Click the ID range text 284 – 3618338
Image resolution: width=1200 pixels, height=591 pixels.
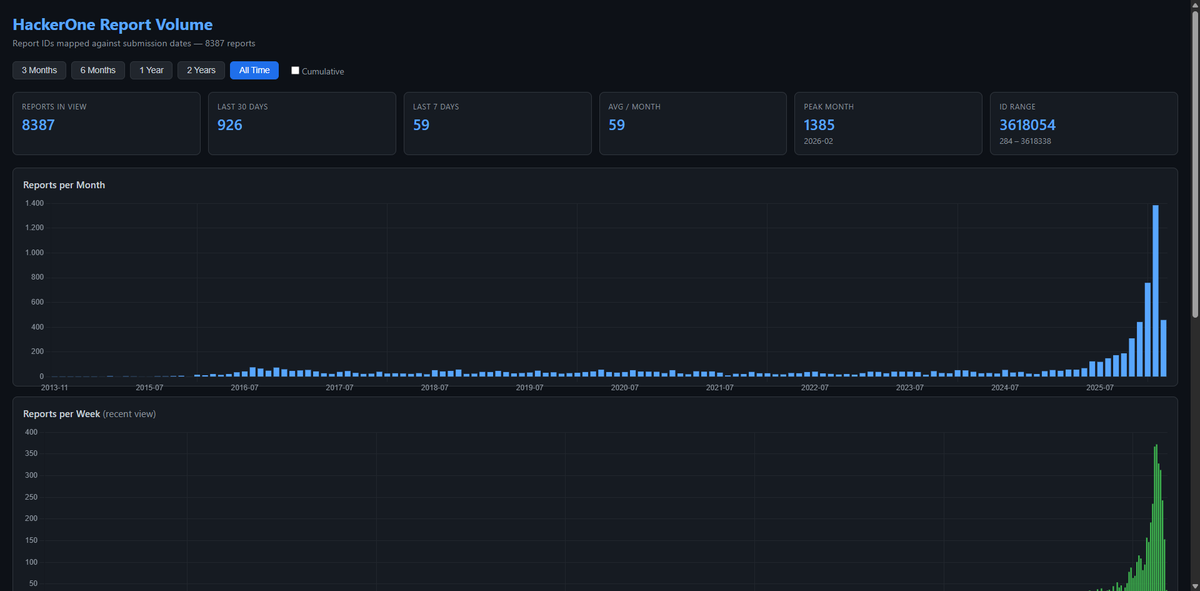(x=1025, y=141)
